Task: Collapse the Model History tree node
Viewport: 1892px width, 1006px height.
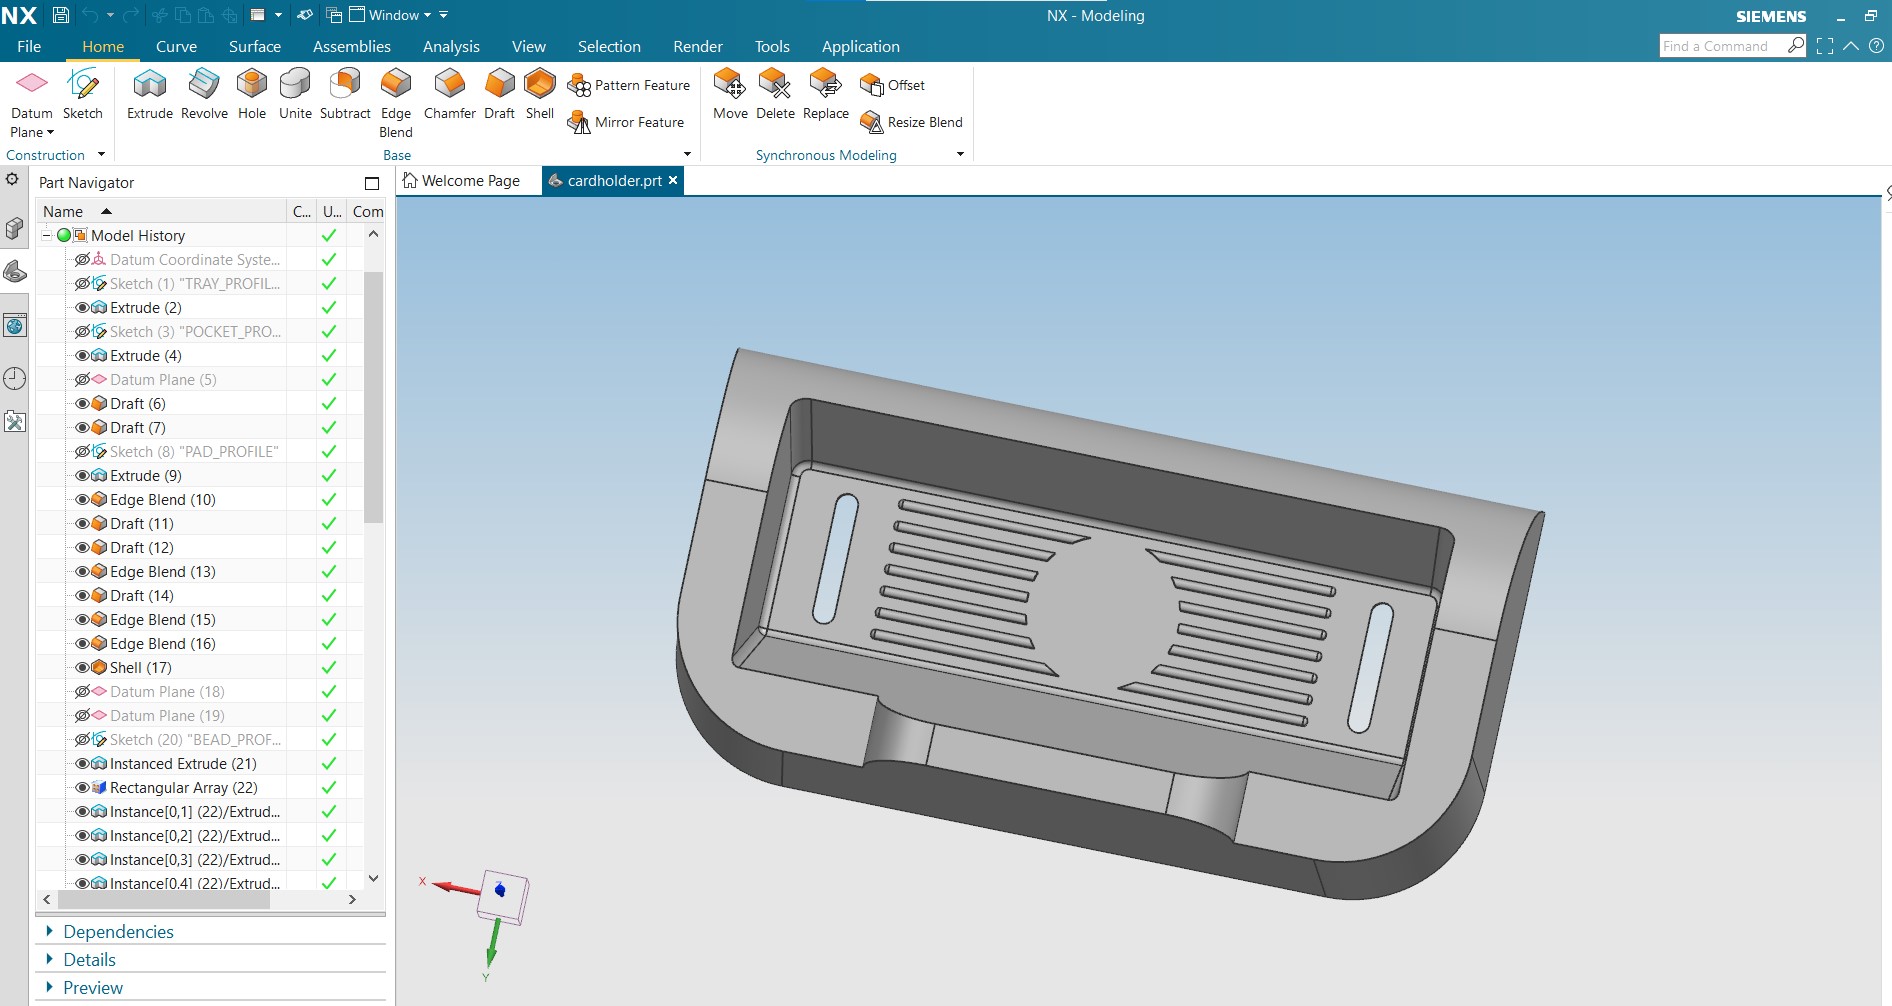Action: click(46, 236)
